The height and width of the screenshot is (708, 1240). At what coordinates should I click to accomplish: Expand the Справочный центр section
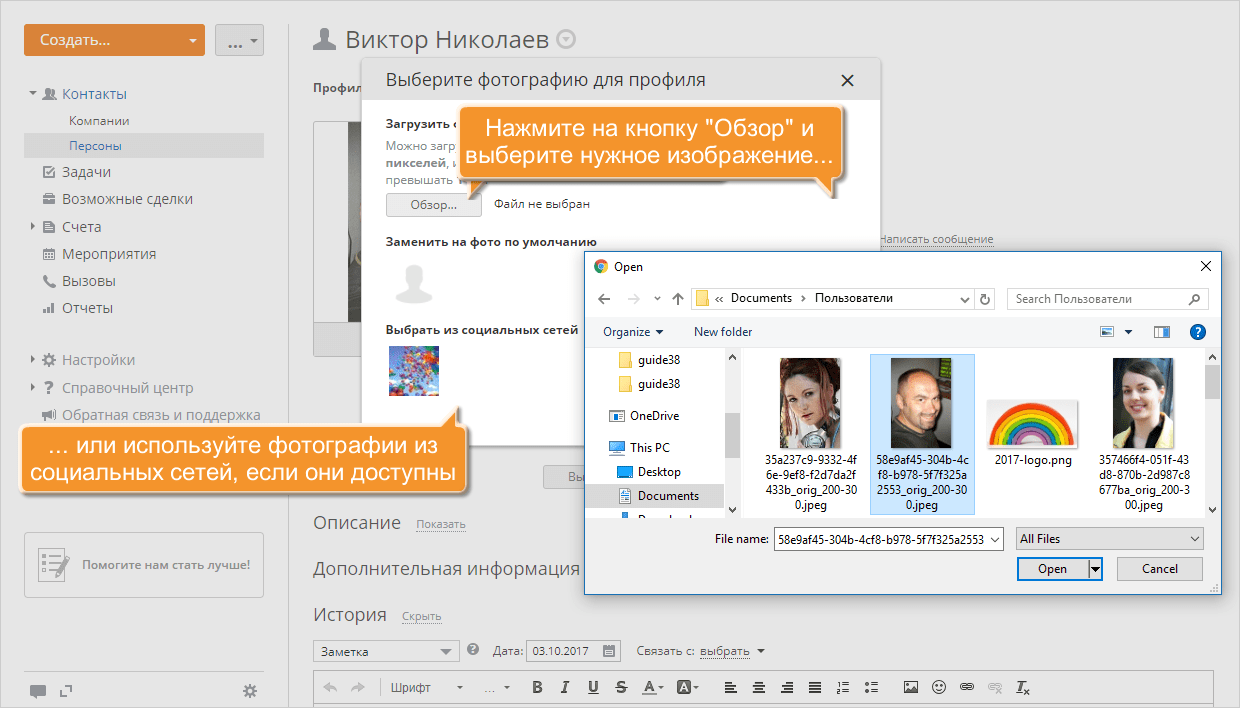click(x=33, y=388)
